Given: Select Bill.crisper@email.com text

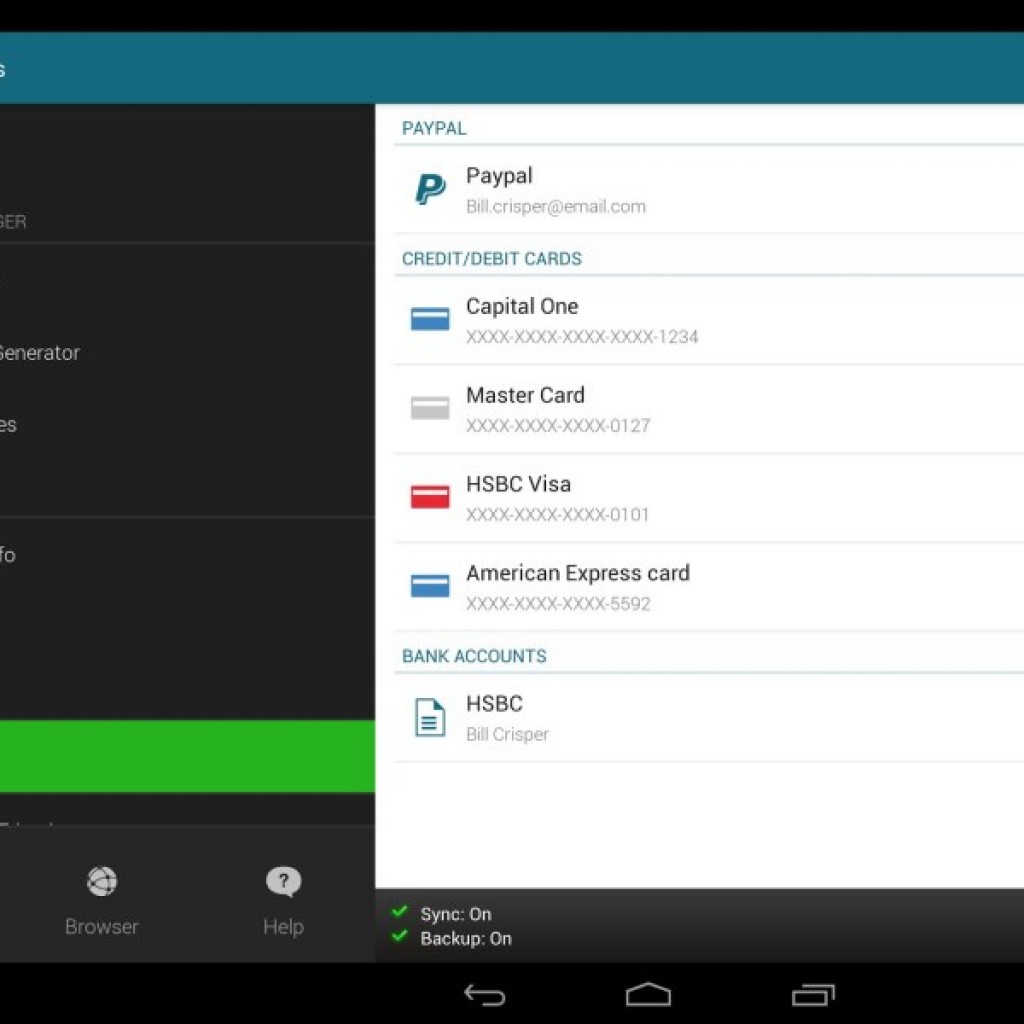Looking at the screenshot, I should click(556, 207).
